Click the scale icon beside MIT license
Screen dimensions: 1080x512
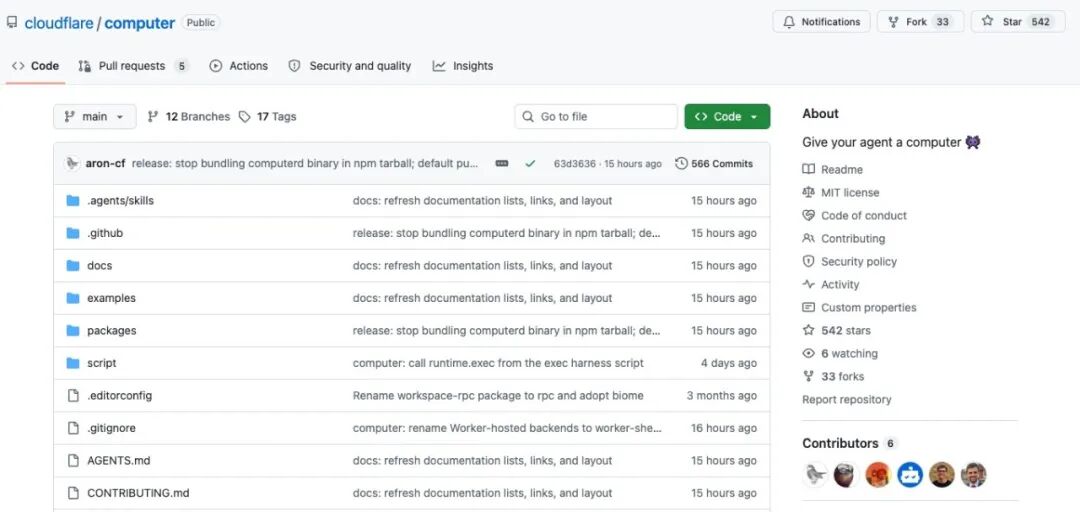coord(809,193)
